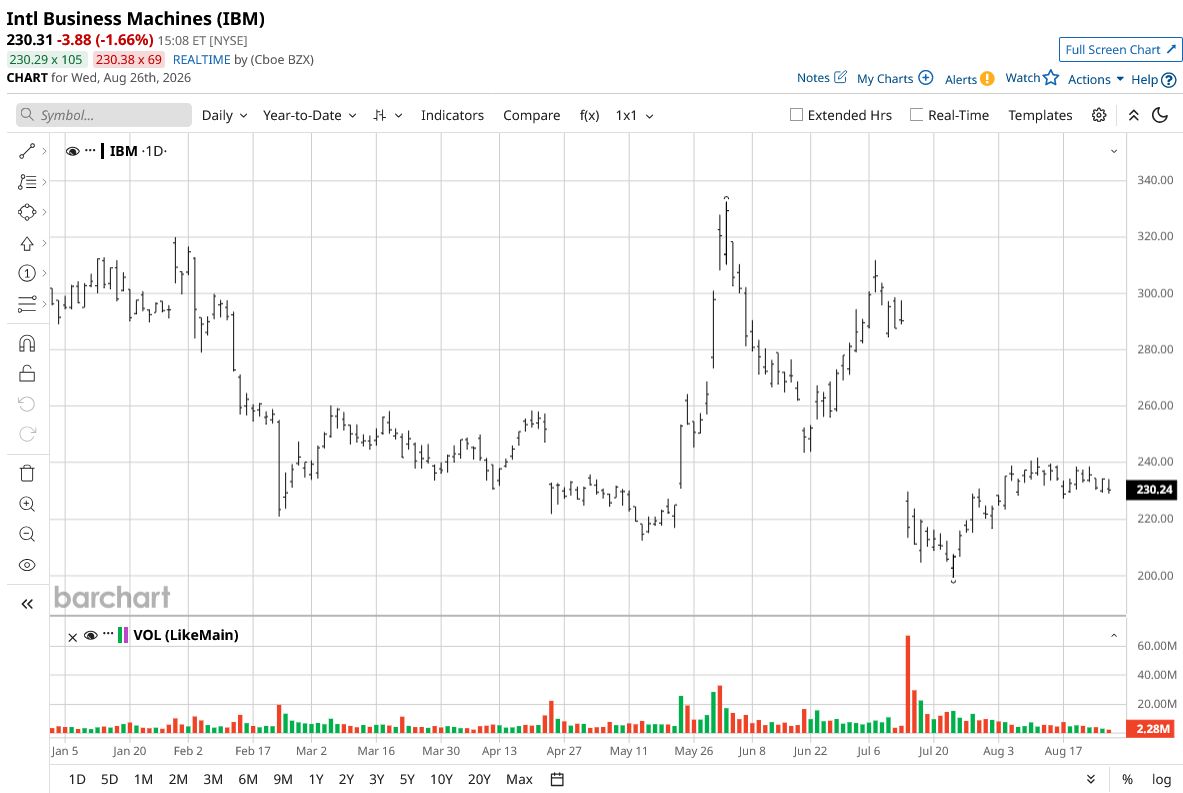The width and height of the screenshot is (1183, 793).
Task: Toggle IBM series visibility eye
Action: (x=72, y=151)
